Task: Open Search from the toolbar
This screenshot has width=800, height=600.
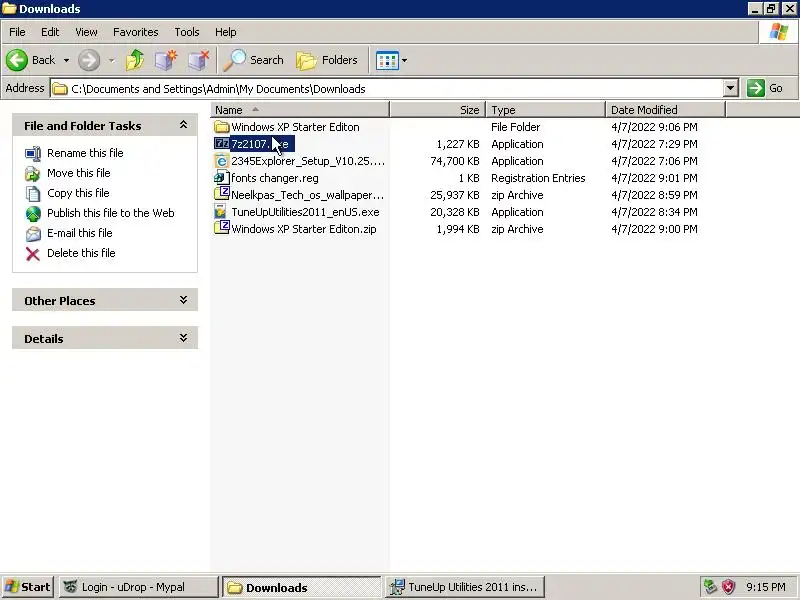Action: (254, 60)
